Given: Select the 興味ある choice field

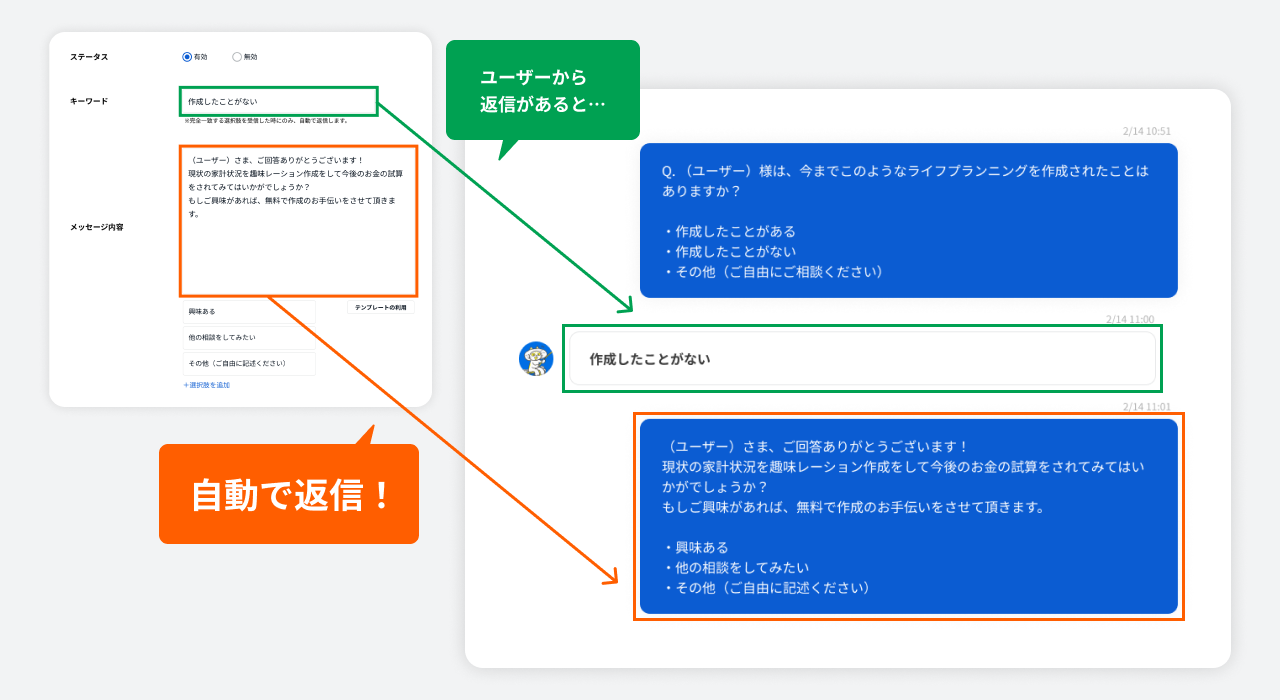Looking at the screenshot, I should pos(247,312).
